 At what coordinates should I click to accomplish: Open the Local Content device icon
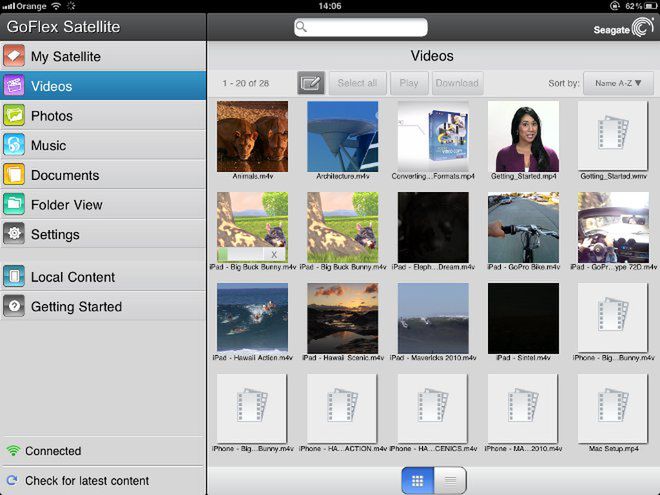pos(14,277)
